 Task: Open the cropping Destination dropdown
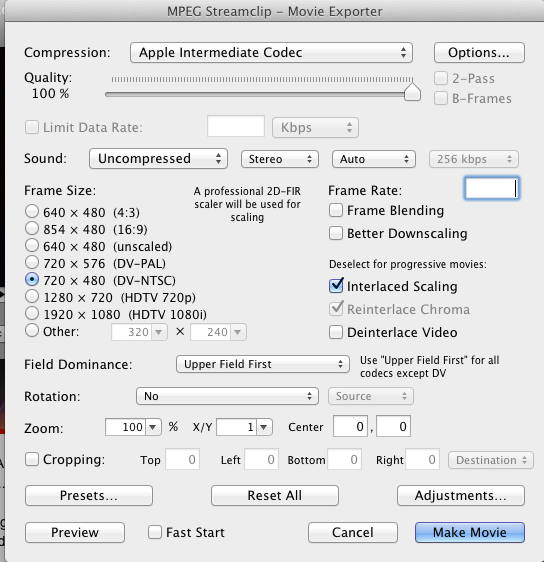pyautogui.click(x=491, y=460)
